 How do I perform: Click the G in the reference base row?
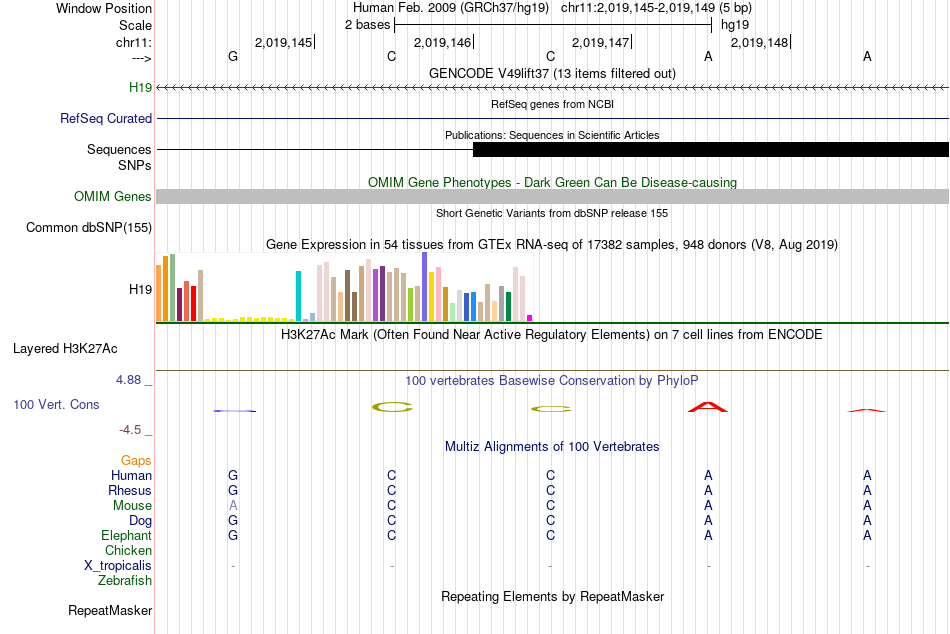point(233,56)
